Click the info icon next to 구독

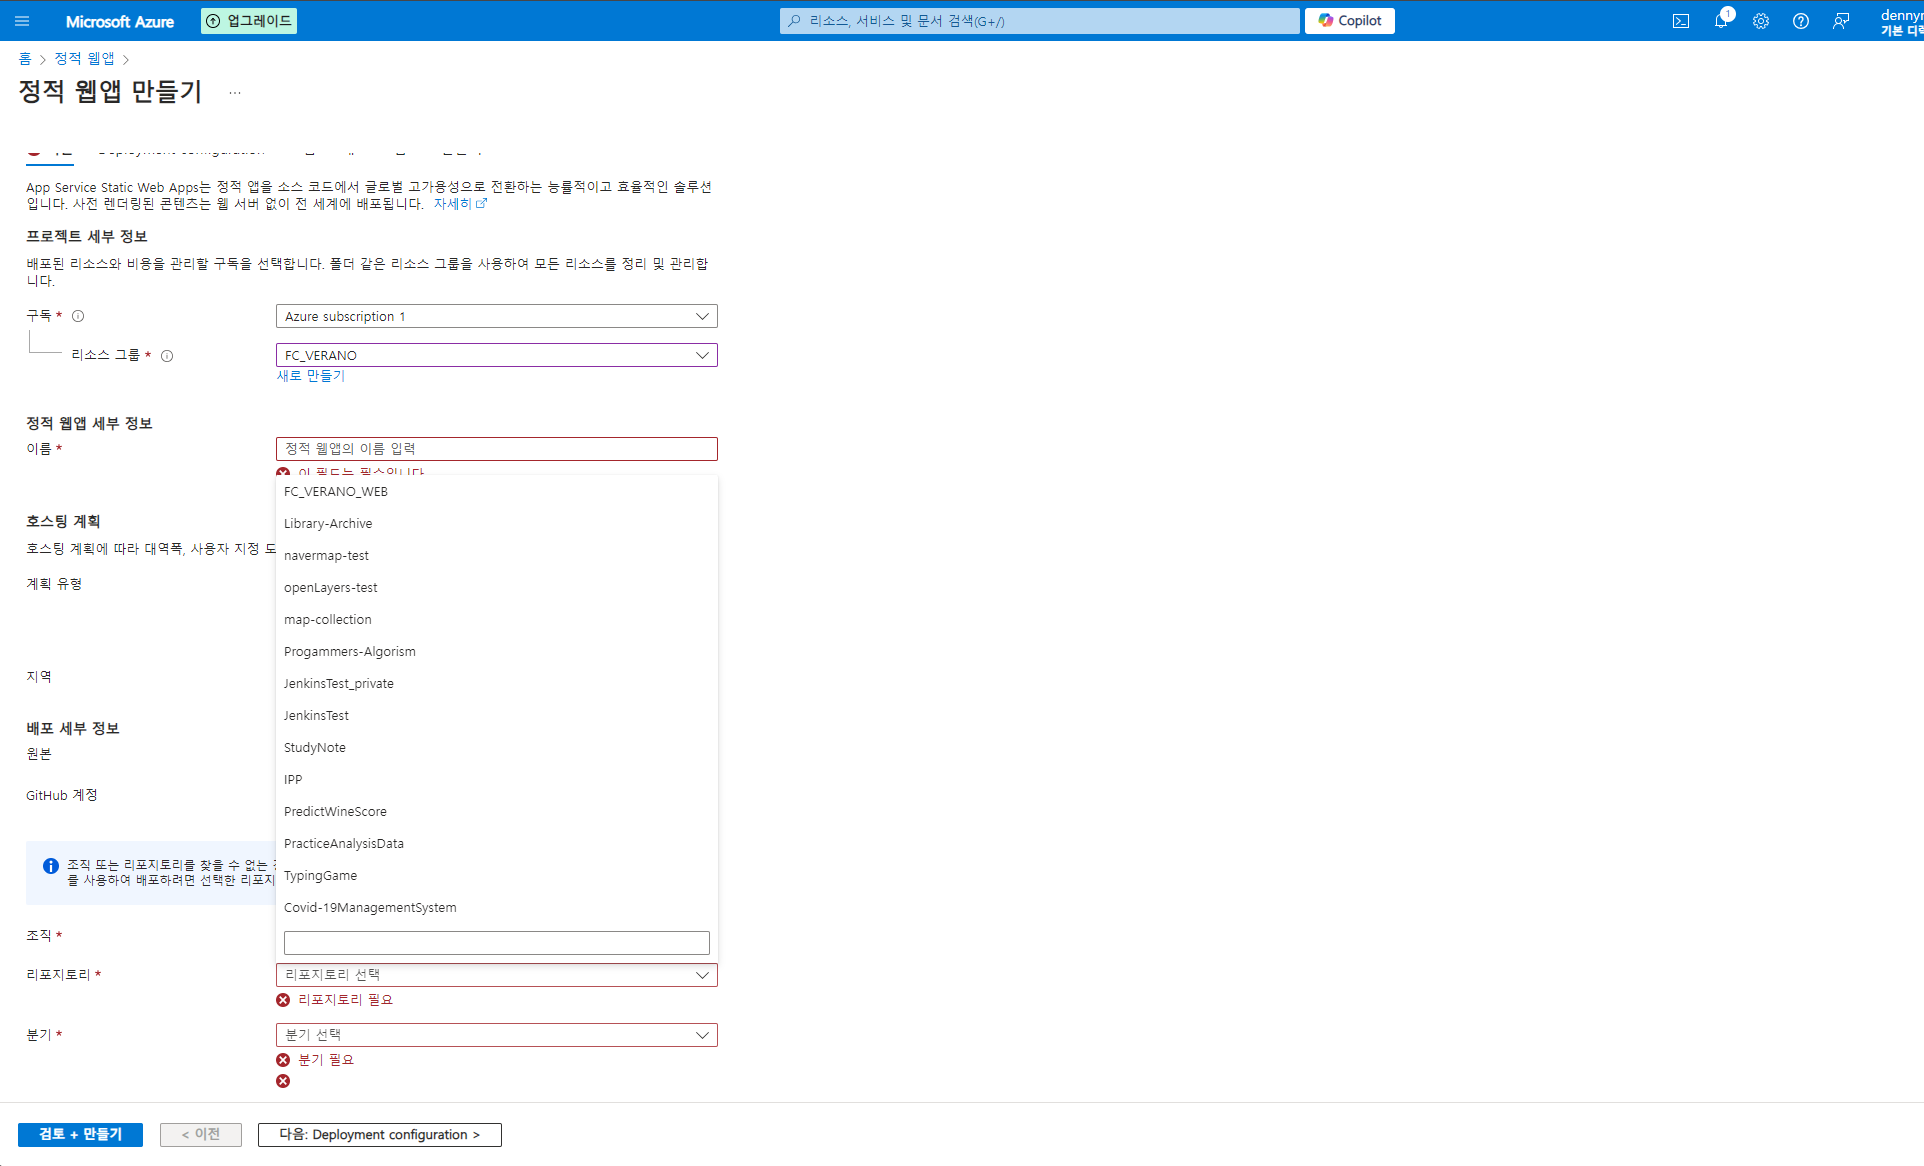tap(78, 316)
